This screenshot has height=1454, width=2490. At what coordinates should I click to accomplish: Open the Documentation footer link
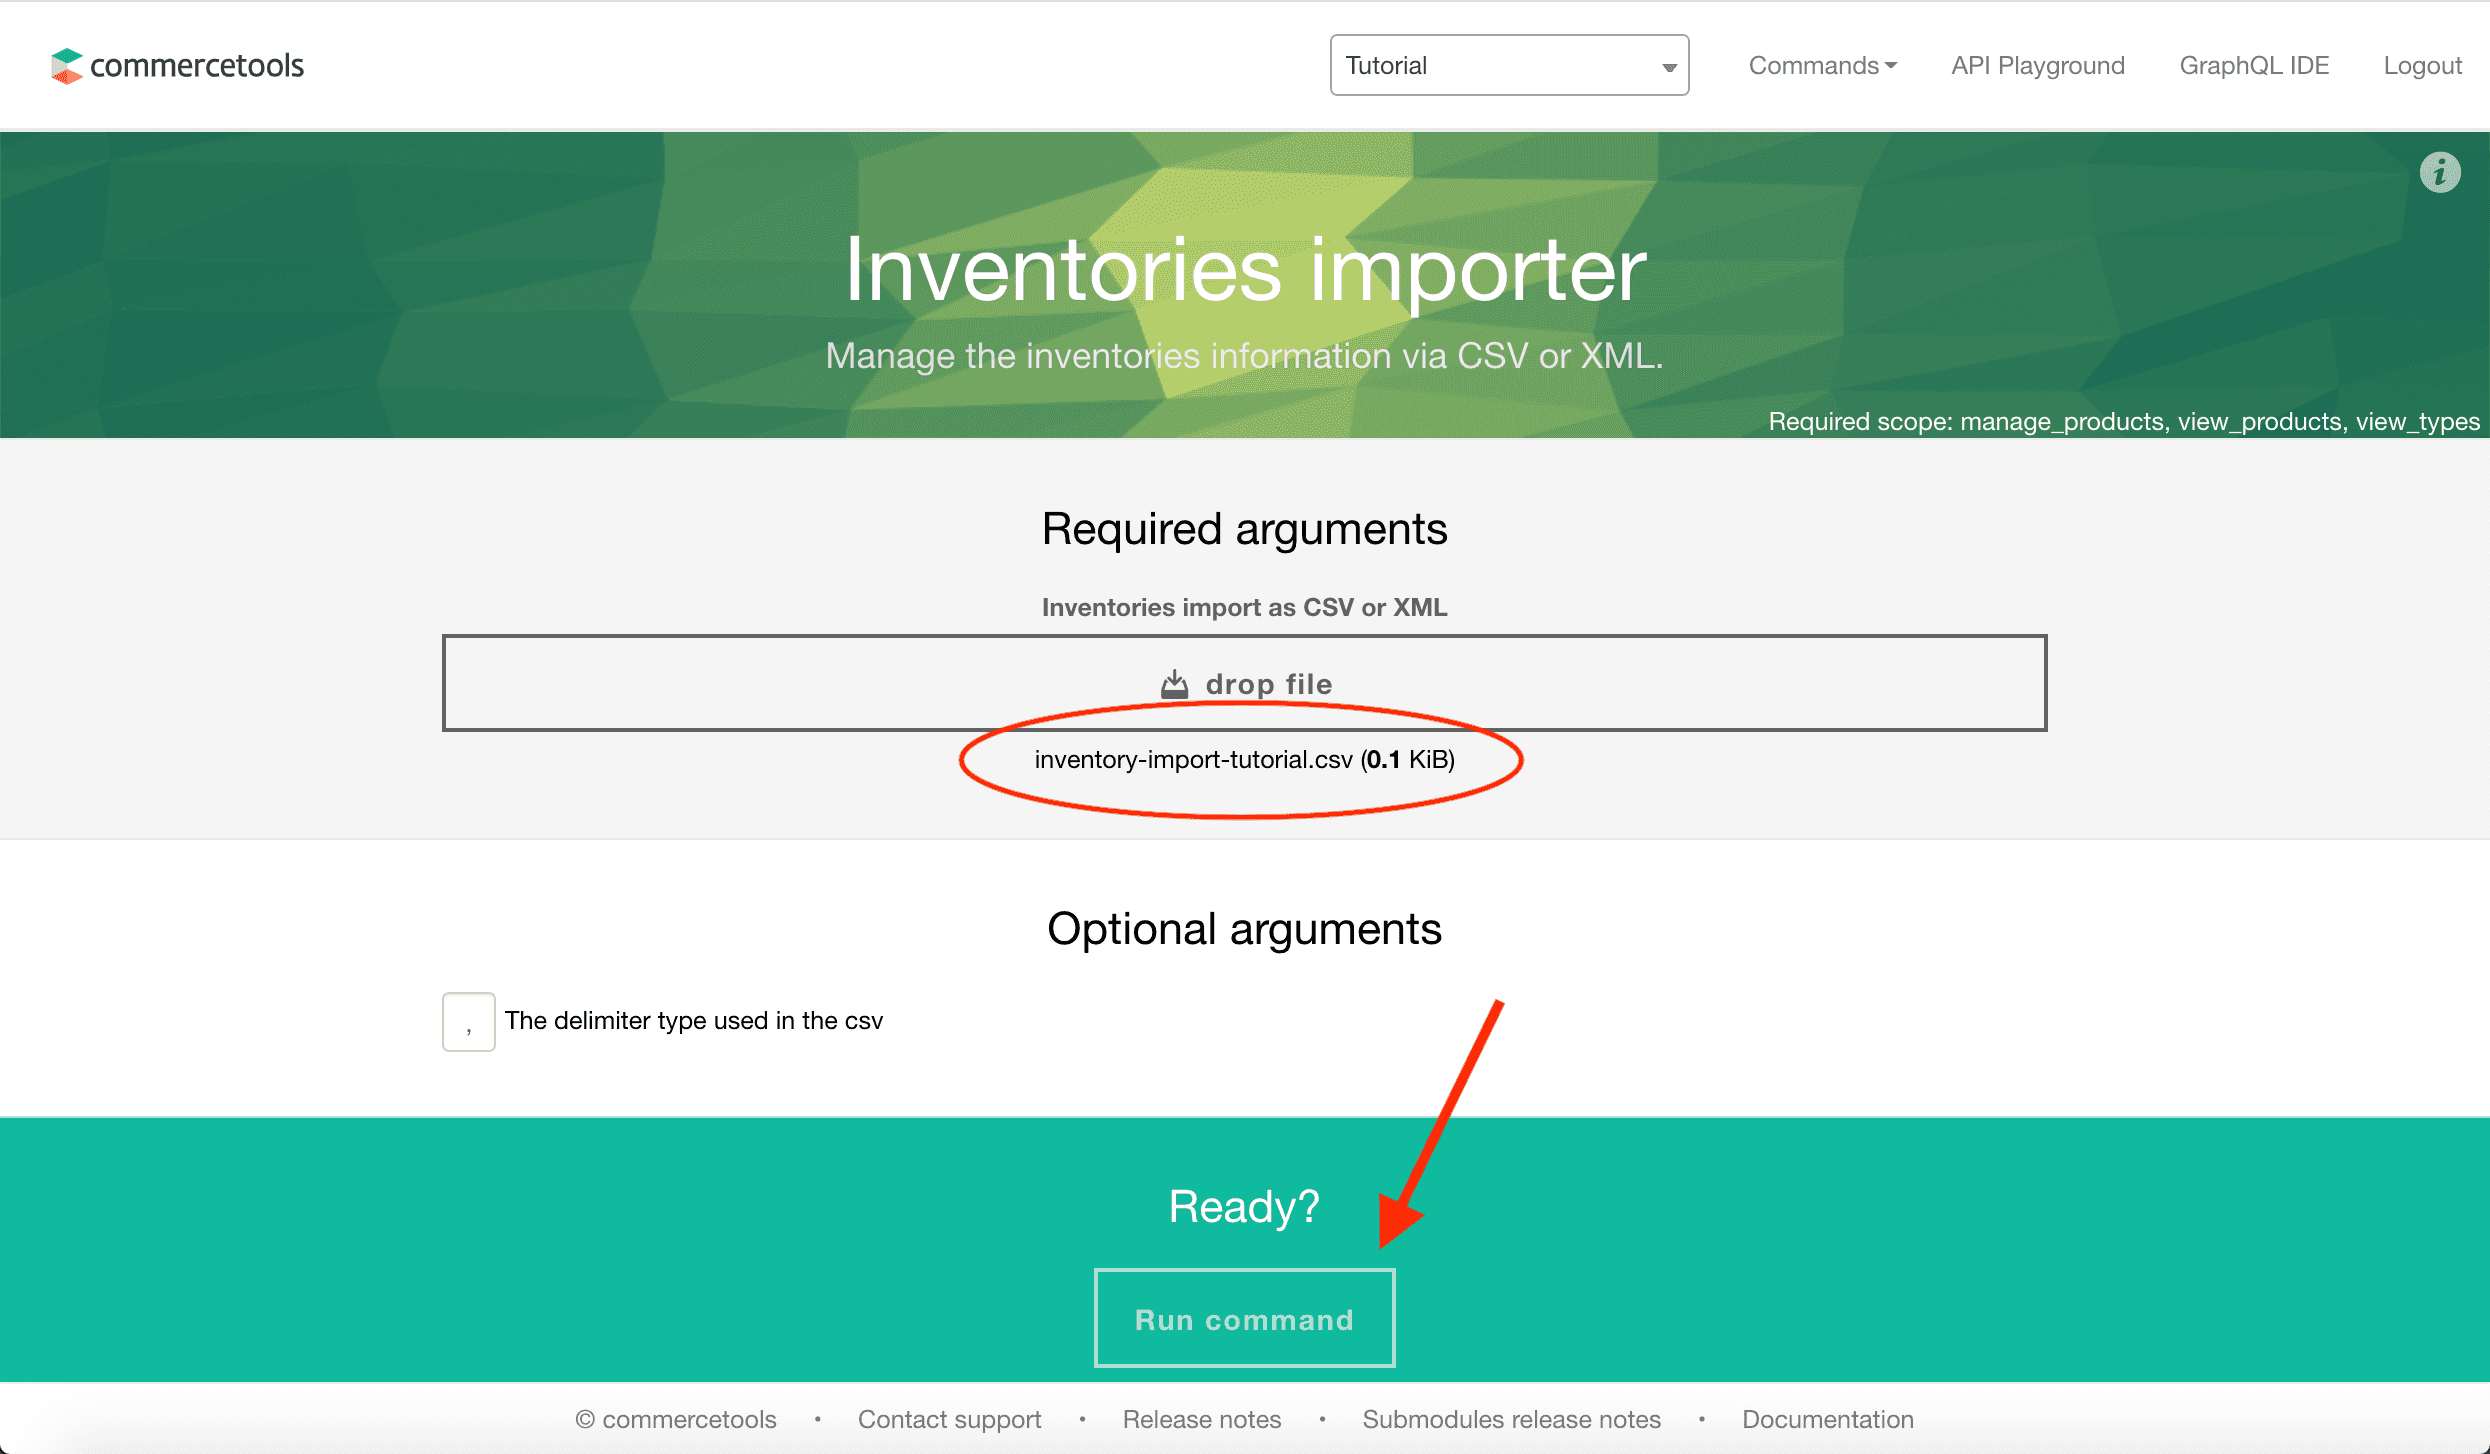click(1827, 1419)
